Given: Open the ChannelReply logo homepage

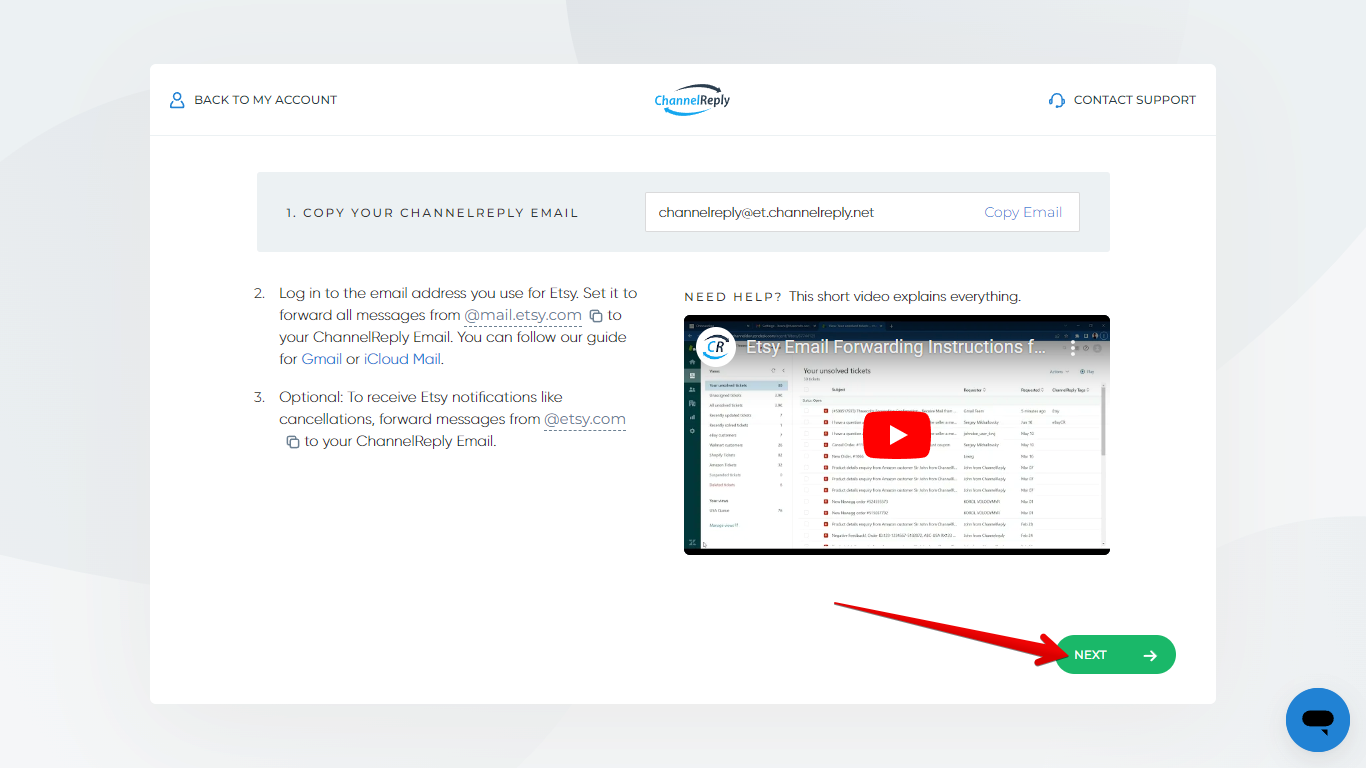Looking at the screenshot, I should pyautogui.click(x=692, y=100).
